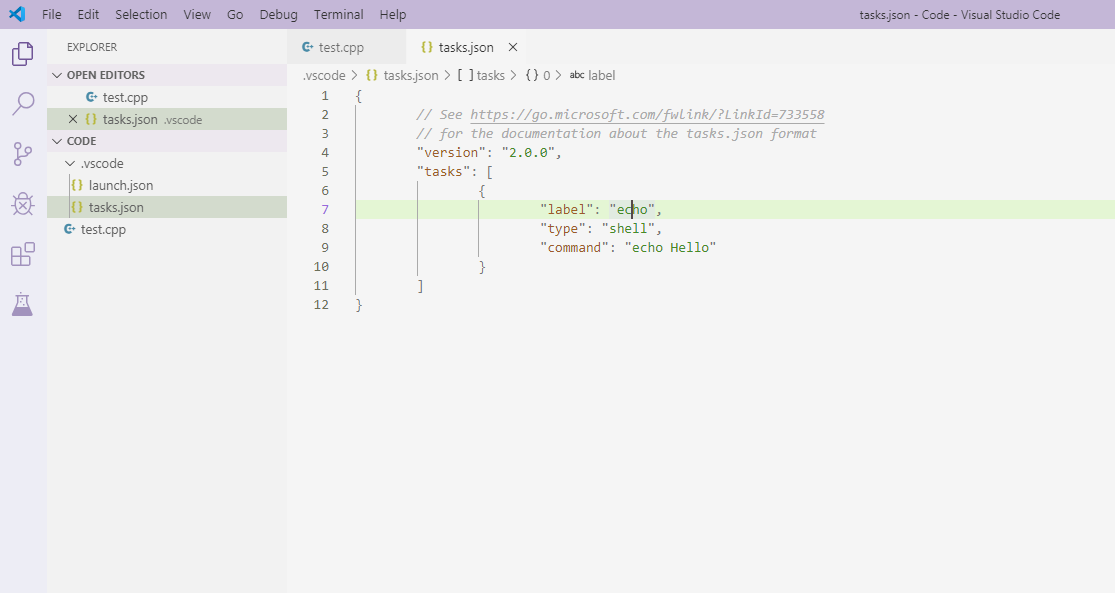Open the Search view icon
Screen dimensions: 1115x593
click(x=23, y=104)
